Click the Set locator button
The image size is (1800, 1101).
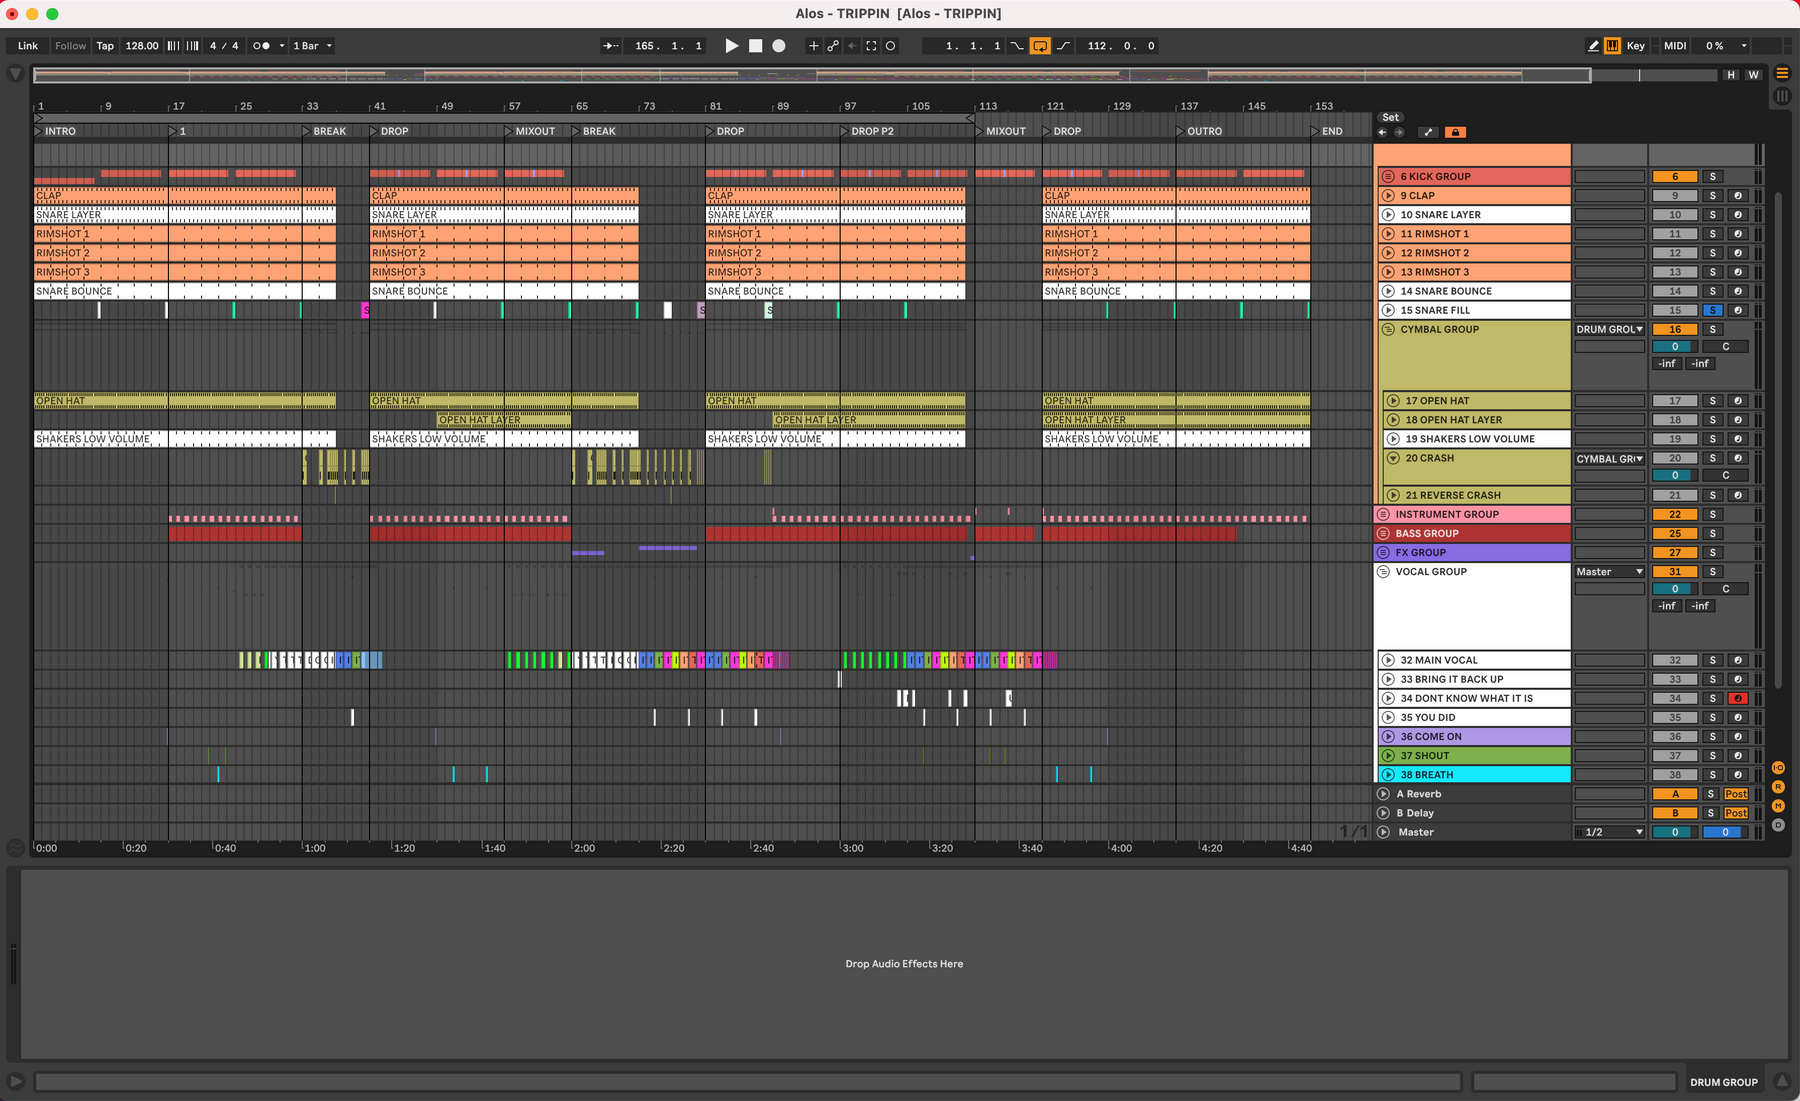point(1390,117)
